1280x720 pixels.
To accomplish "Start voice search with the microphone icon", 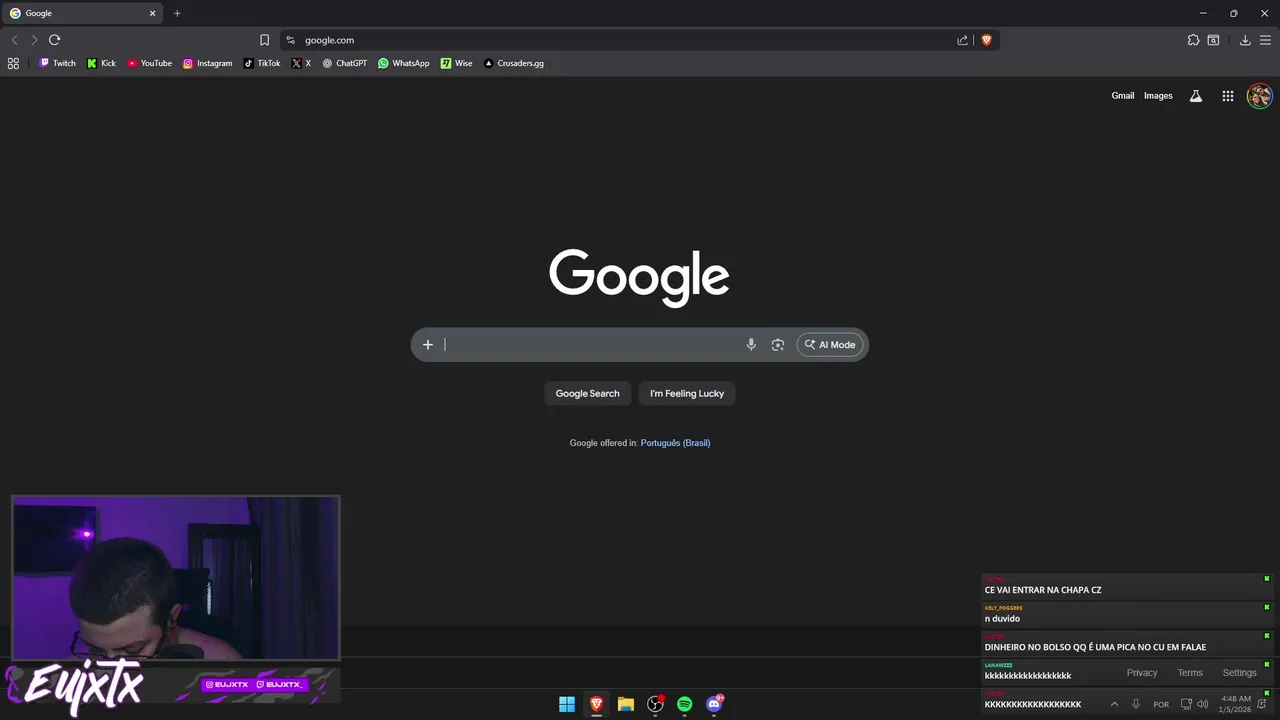I will (x=751, y=345).
